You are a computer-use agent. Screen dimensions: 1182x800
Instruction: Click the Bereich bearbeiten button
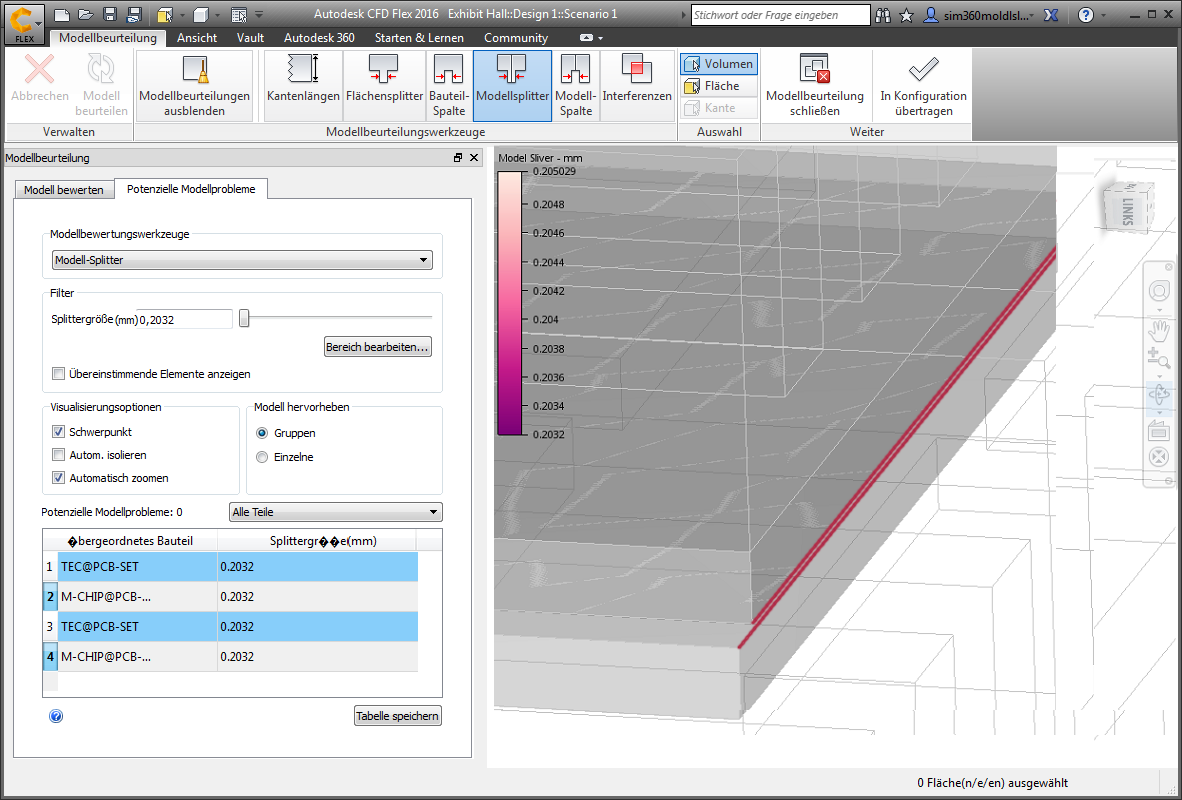[378, 347]
